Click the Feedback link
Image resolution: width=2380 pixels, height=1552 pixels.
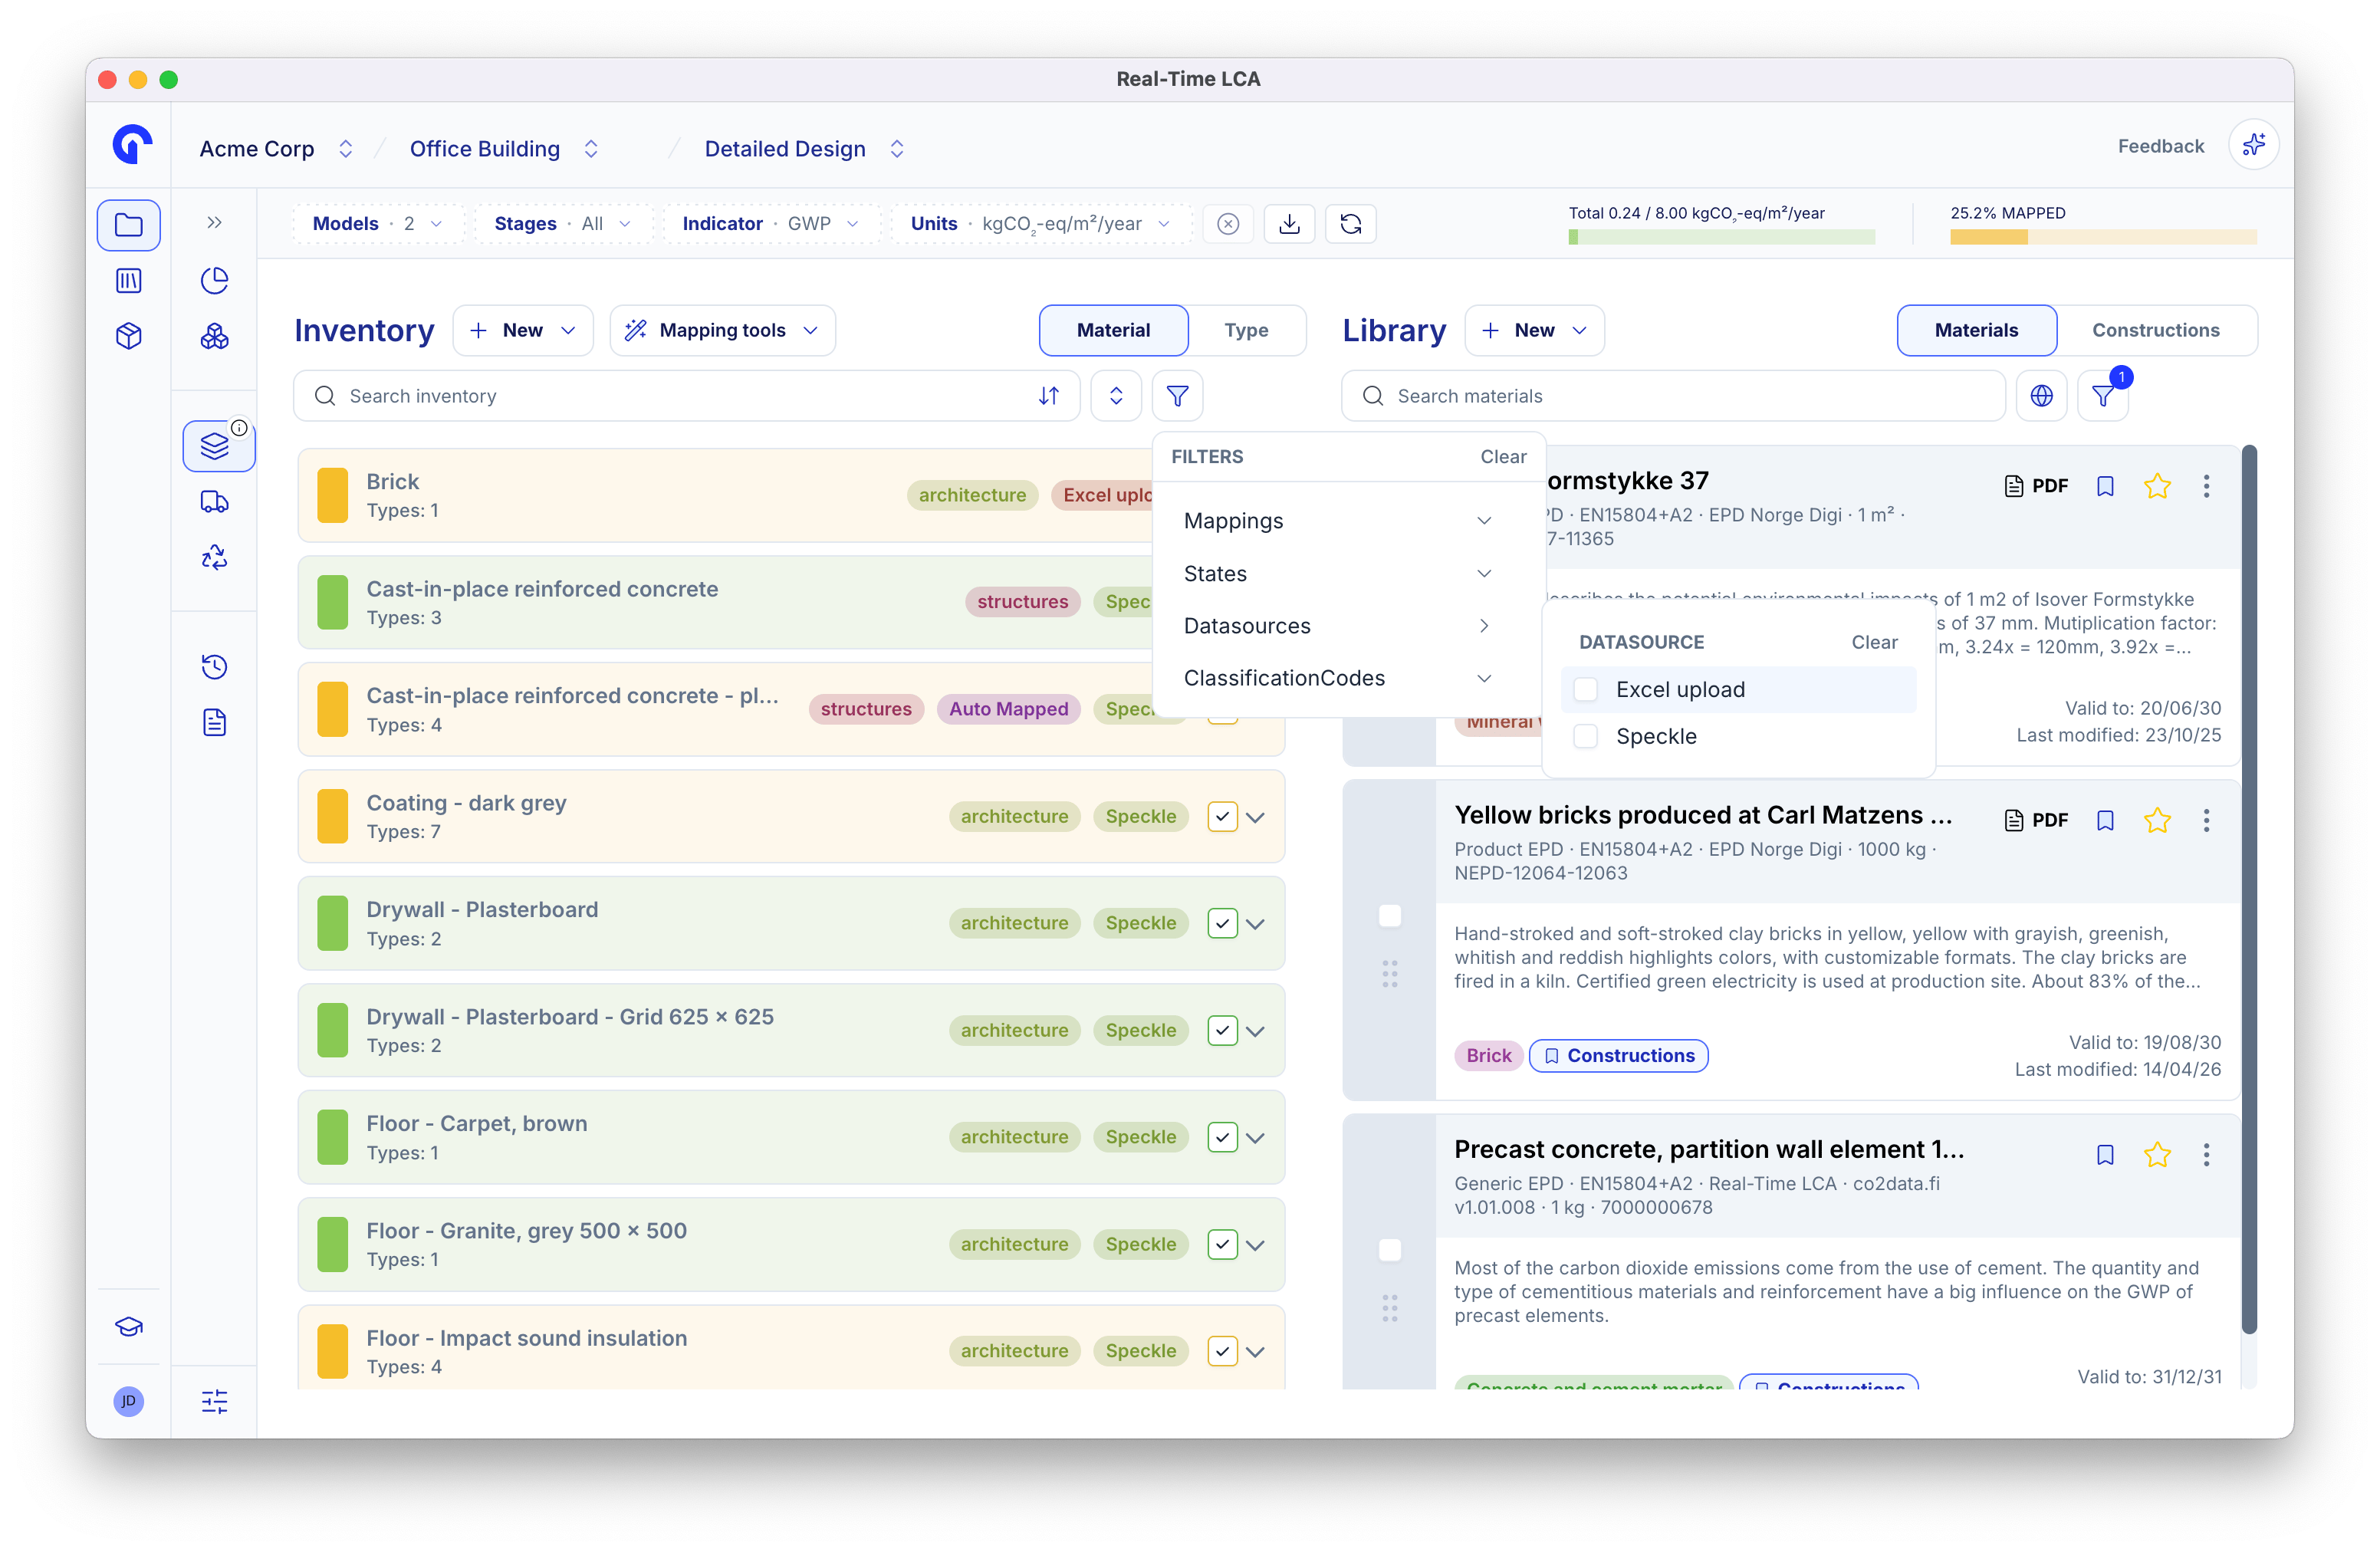pyautogui.click(x=2160, y=146)
